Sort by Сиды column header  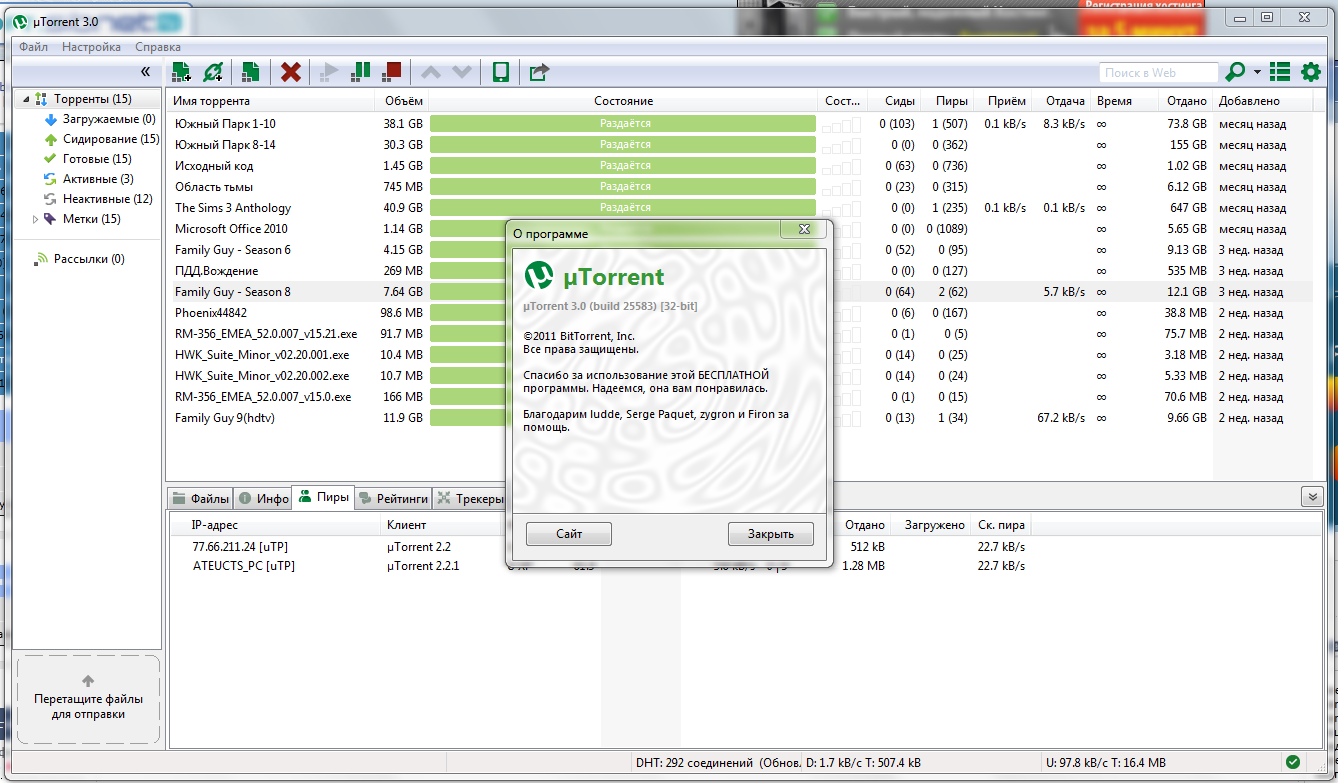tap(892, 101)
